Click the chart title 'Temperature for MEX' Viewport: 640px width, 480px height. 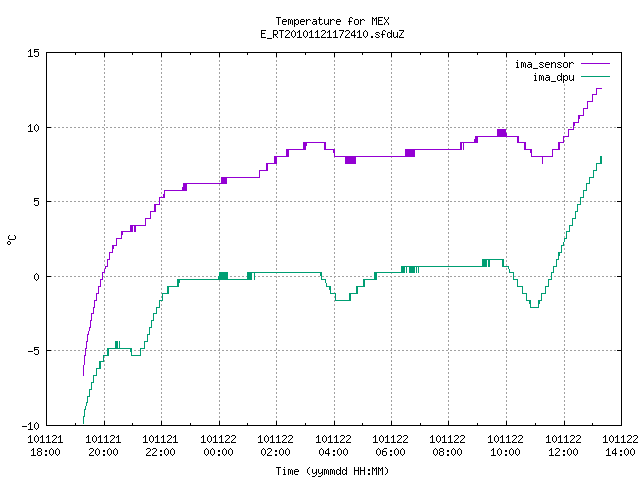pyautogui.click(x=332, y=21)
